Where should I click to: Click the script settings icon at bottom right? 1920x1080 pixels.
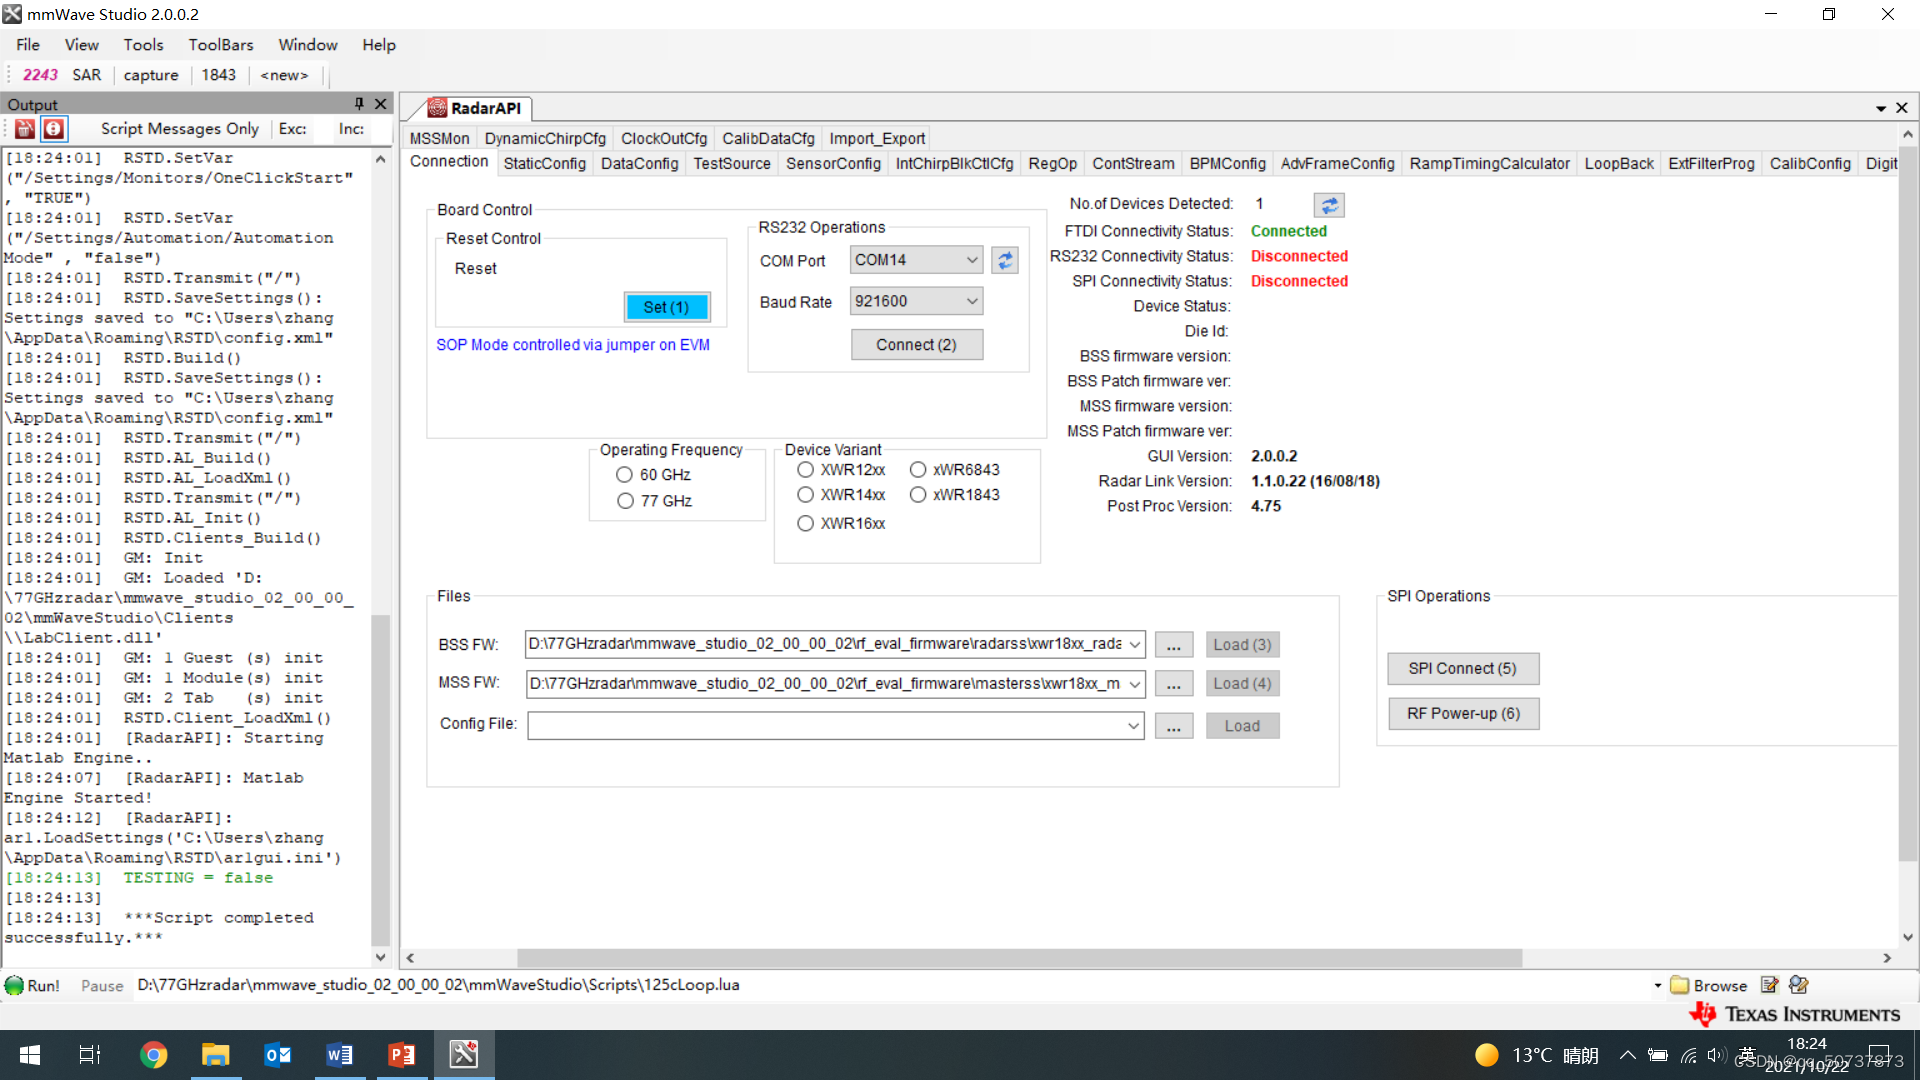1799,985
